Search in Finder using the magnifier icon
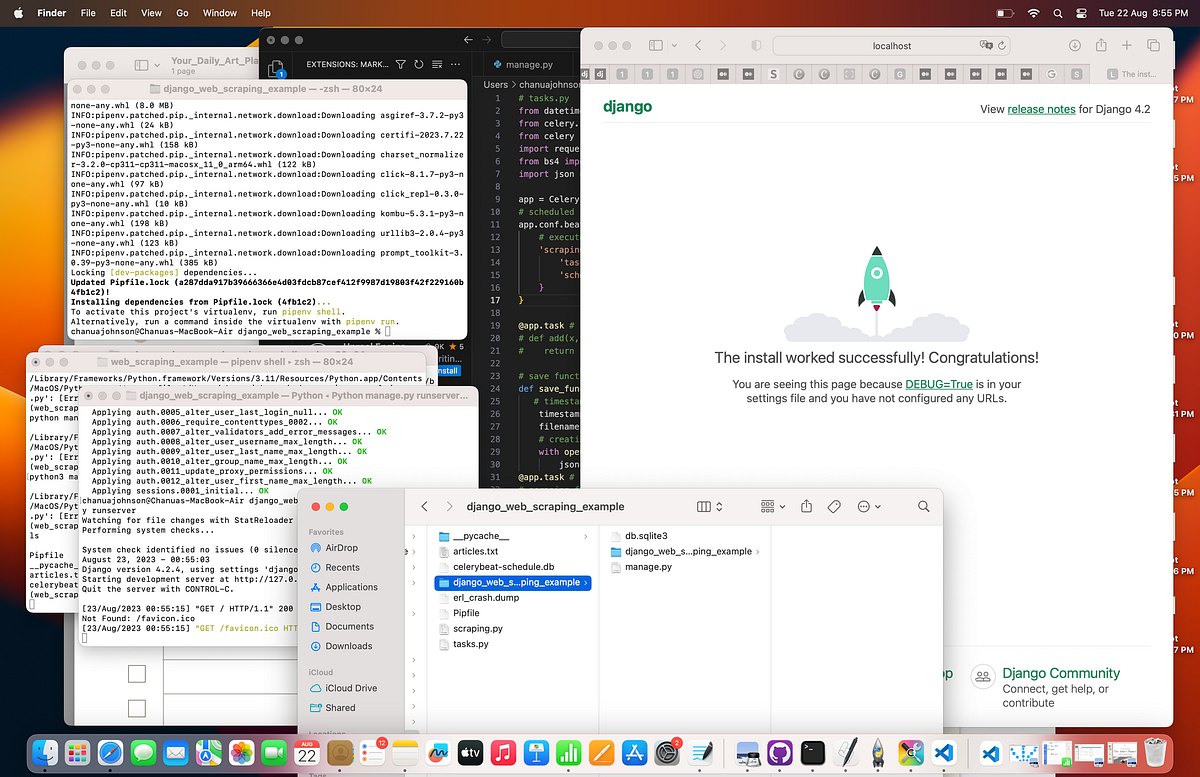The height and width of the screenshot is (777, 1200). pyautogui.click(x=922, y=506)
